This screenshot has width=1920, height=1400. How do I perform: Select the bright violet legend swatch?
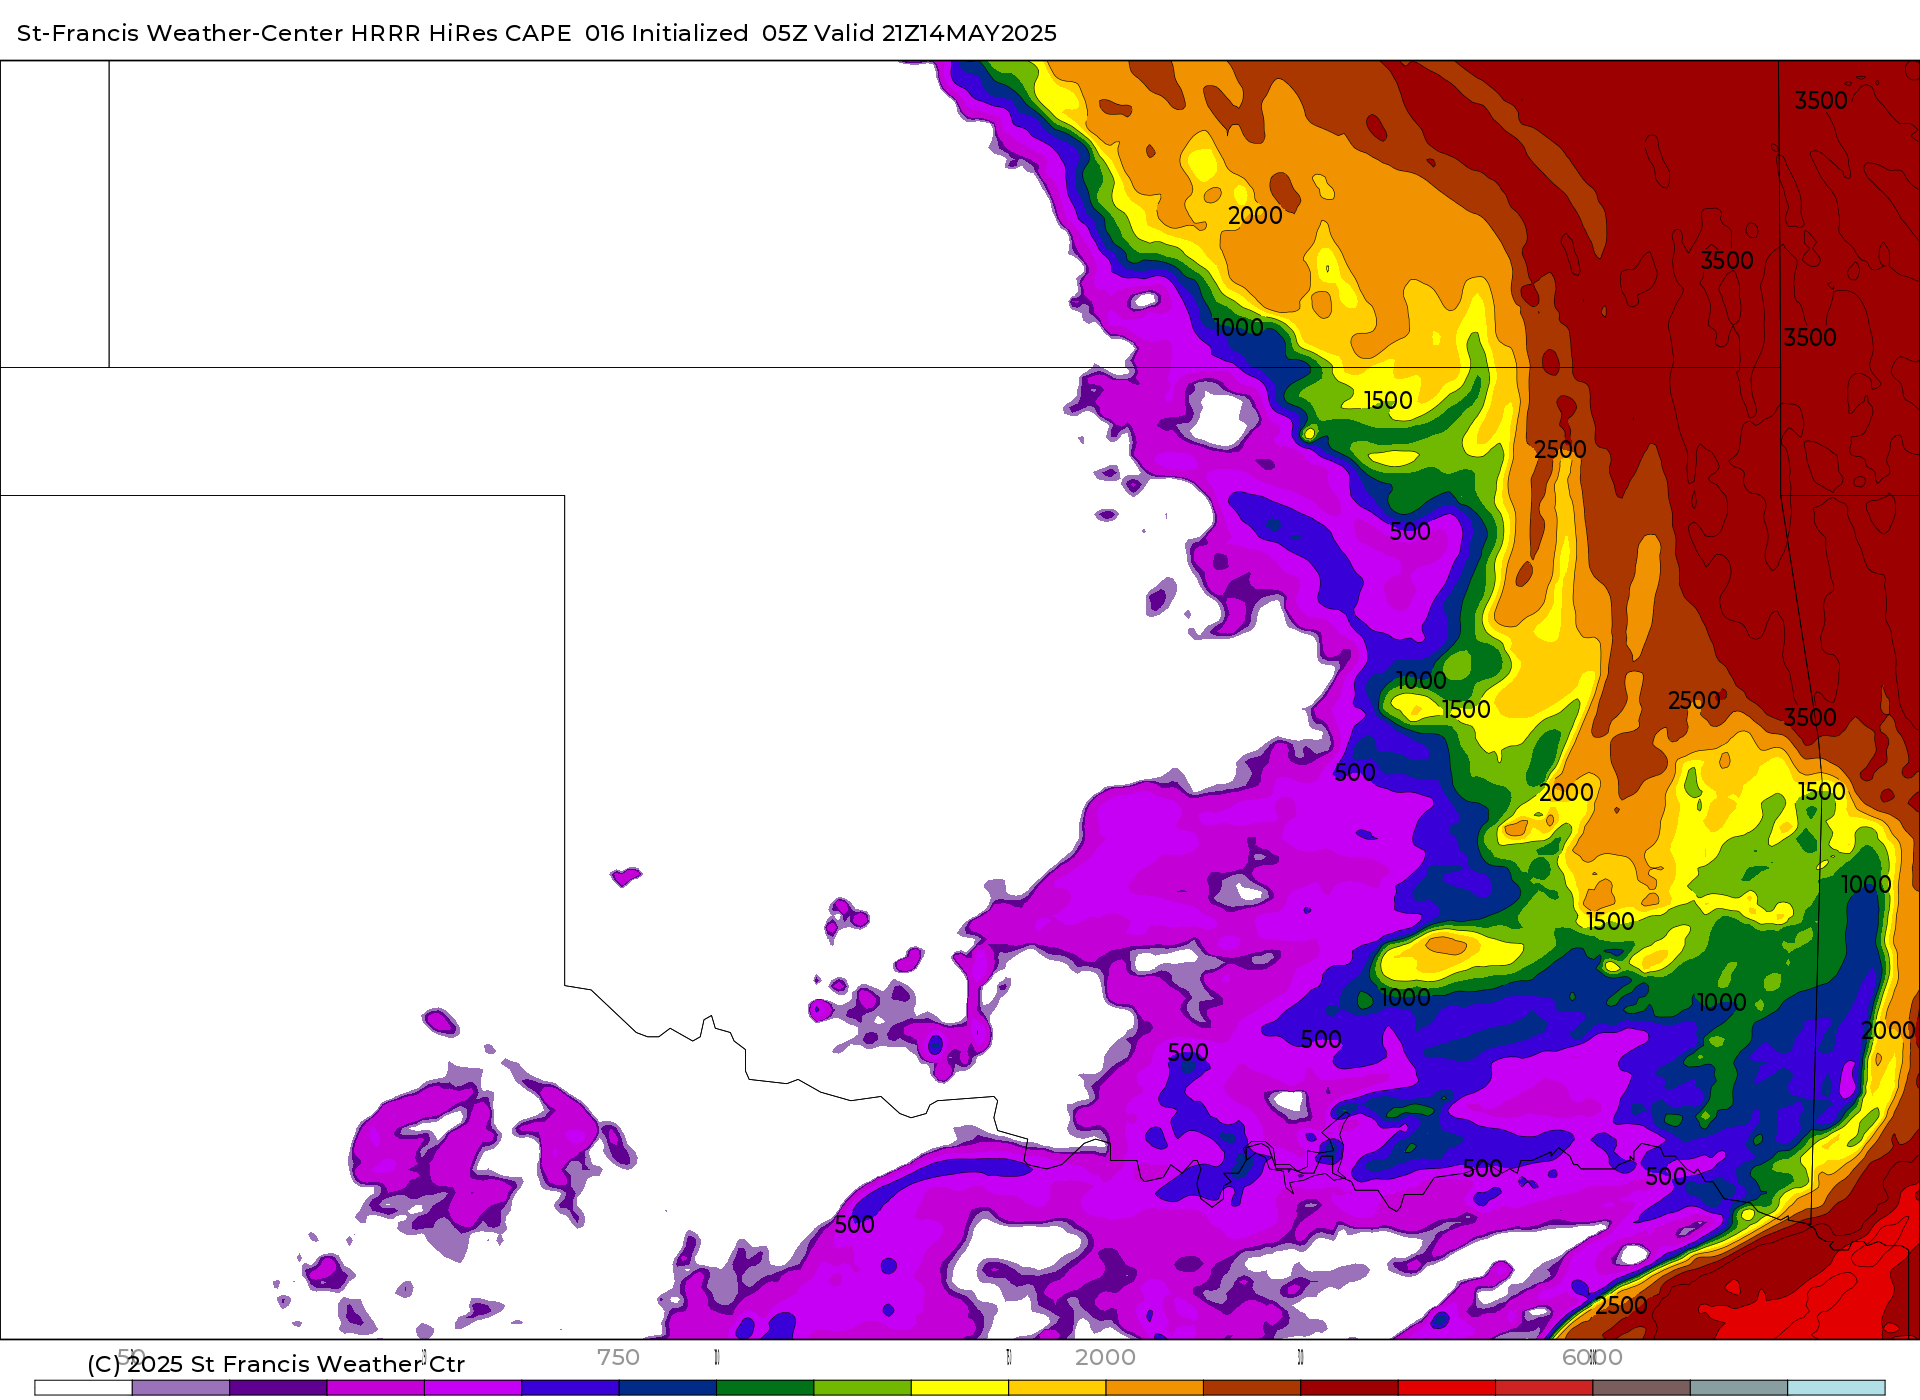pos(473,1388)
